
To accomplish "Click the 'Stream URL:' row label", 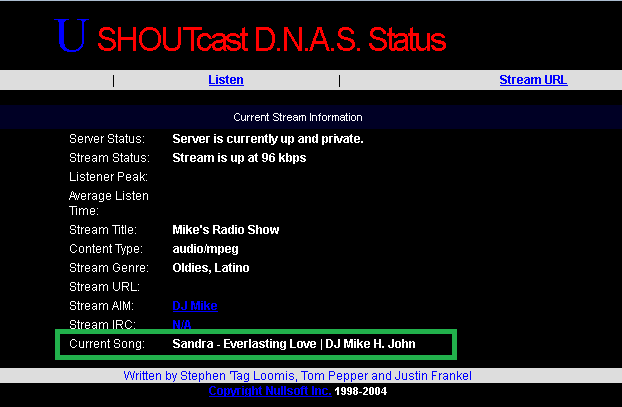I will [104, 287].
